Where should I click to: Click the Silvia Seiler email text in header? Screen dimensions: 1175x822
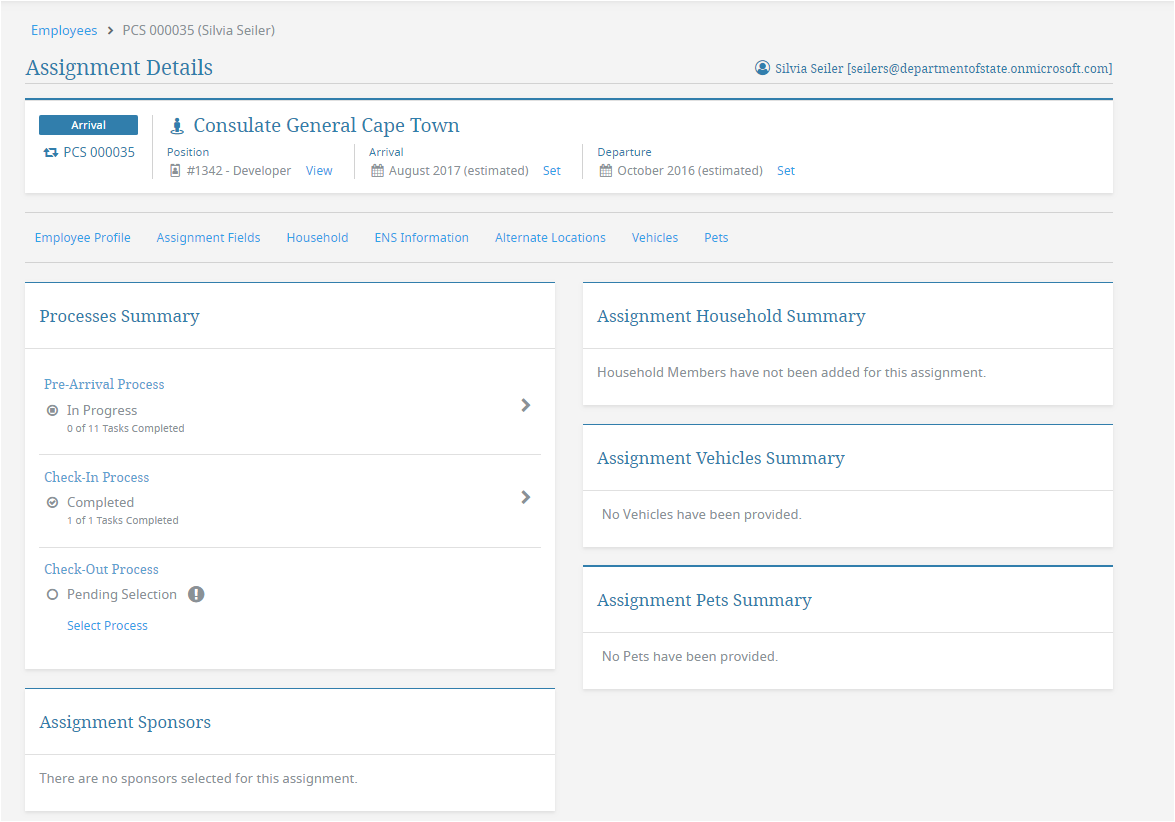(x=943, y=69)
